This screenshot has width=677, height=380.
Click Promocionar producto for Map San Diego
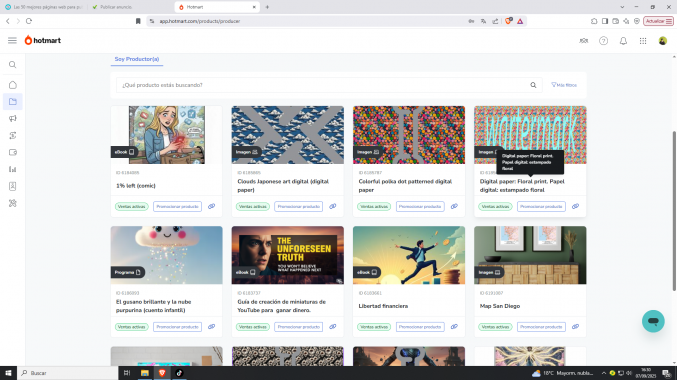click(x=541, y=327)
